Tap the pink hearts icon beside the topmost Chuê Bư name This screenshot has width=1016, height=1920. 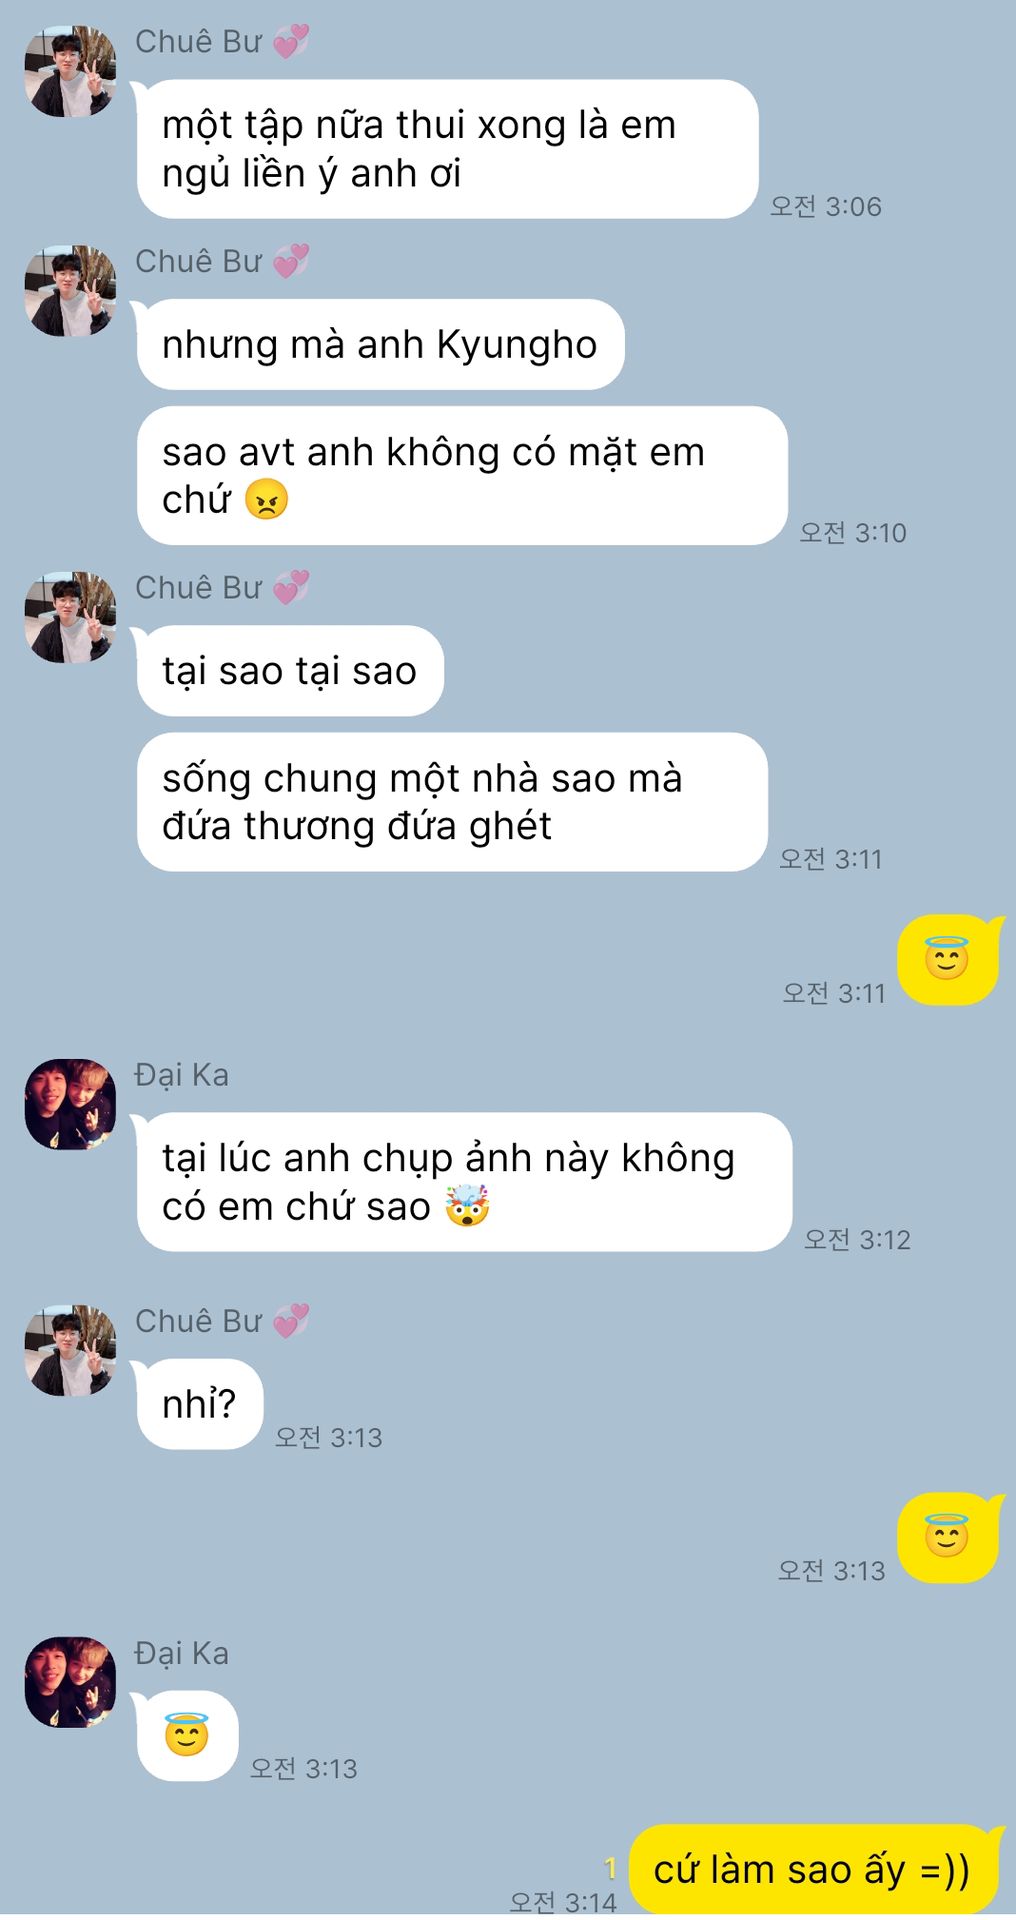click(x=291, y=41)
